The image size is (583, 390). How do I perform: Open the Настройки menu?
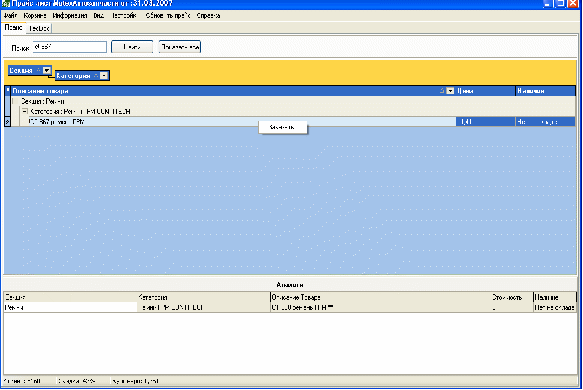(124, 16)
